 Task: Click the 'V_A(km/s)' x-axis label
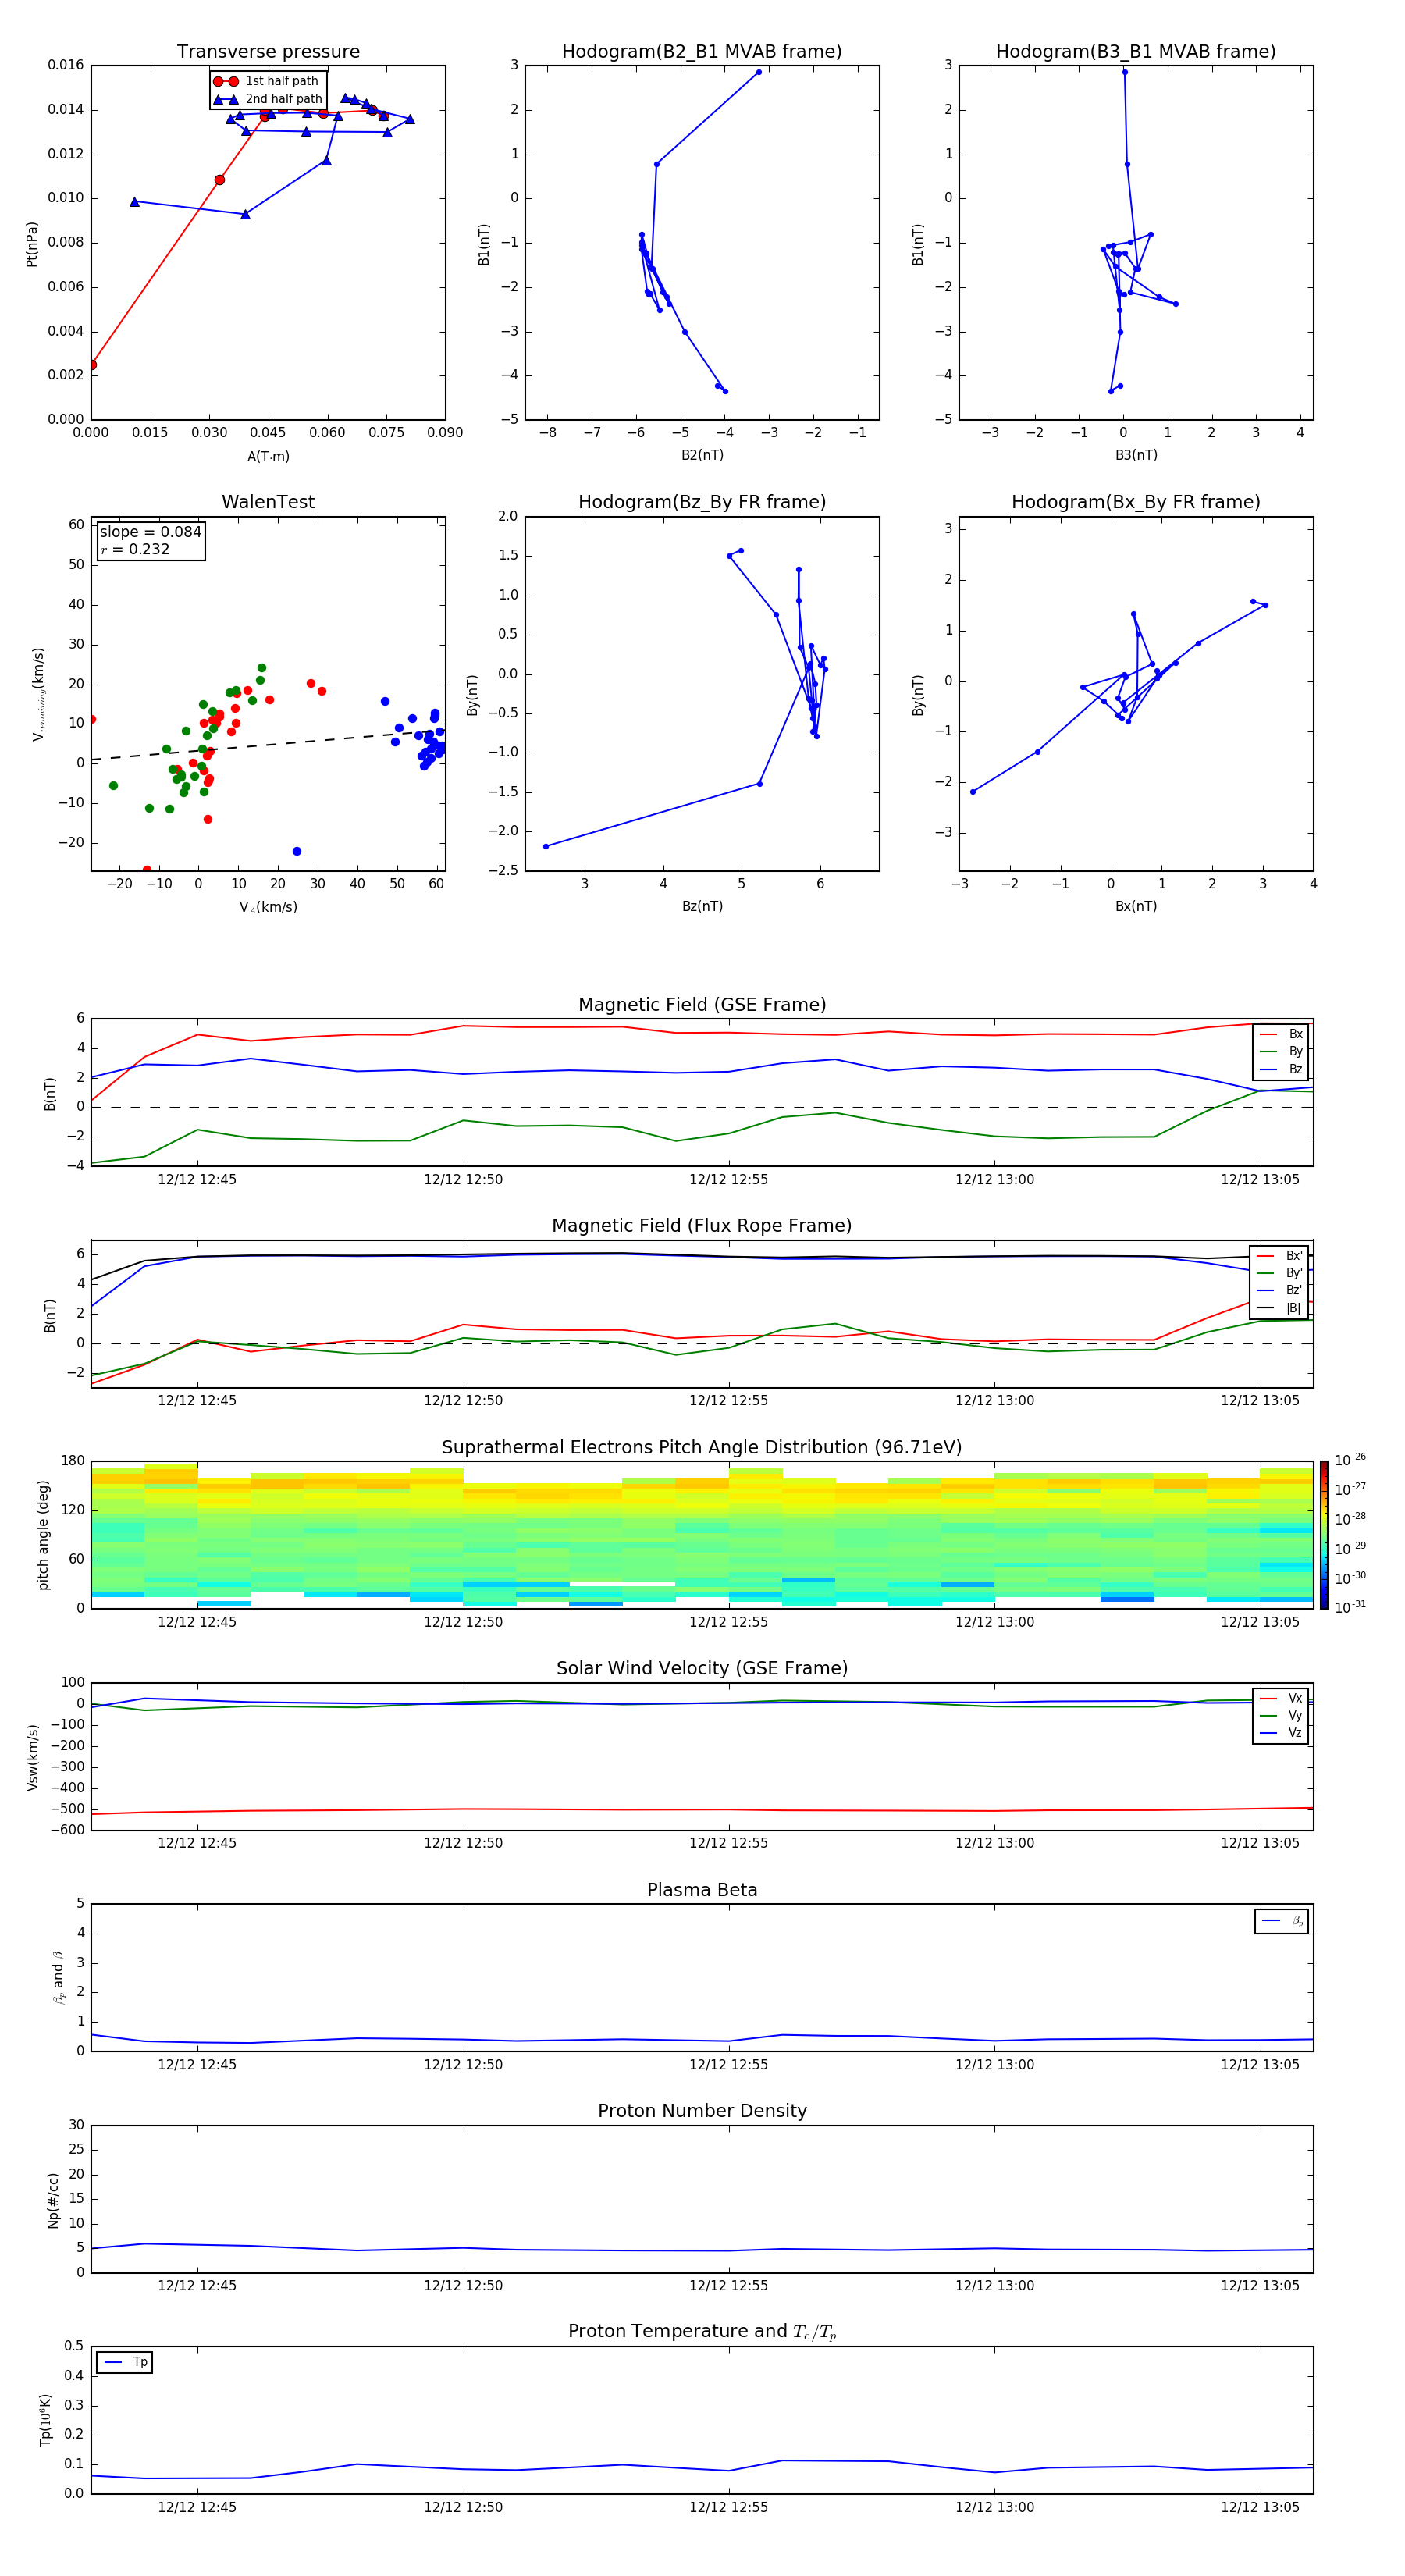pyautogui.click(x=268, y=907)
